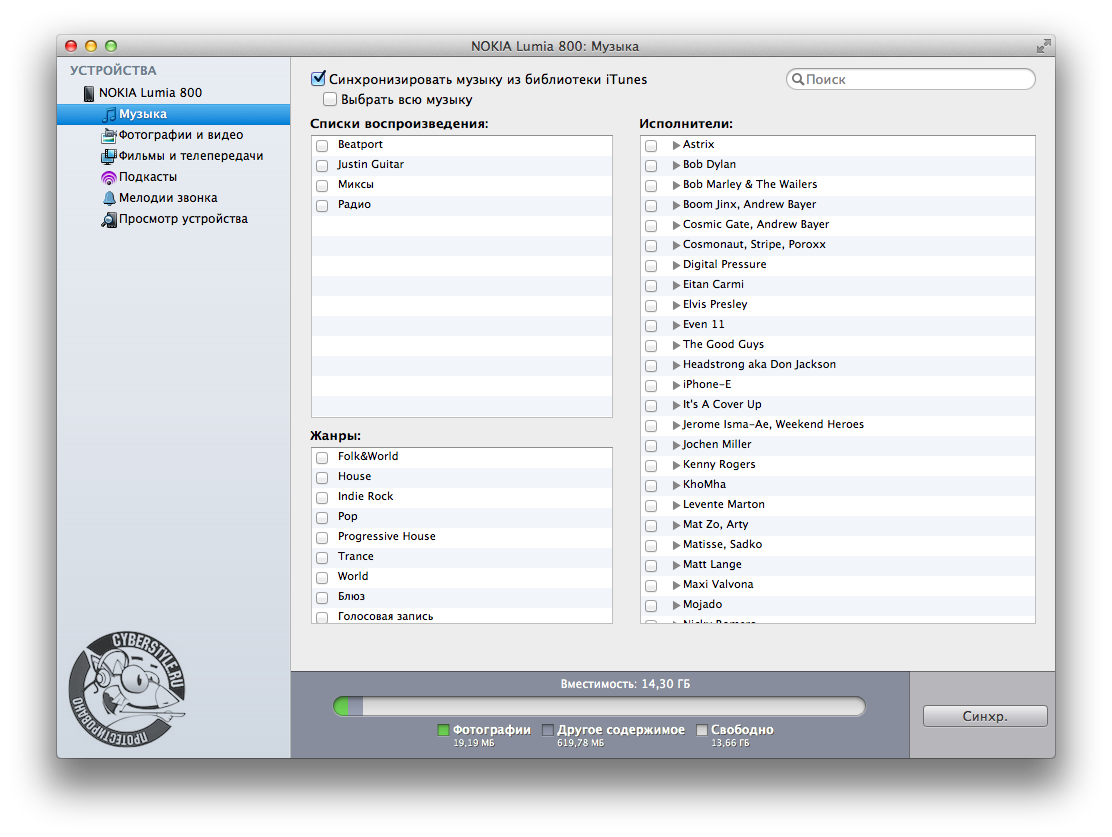The image size is (1112, 837).
Task: Open Фильмы и телепередачи section
Action: [173, 156]
